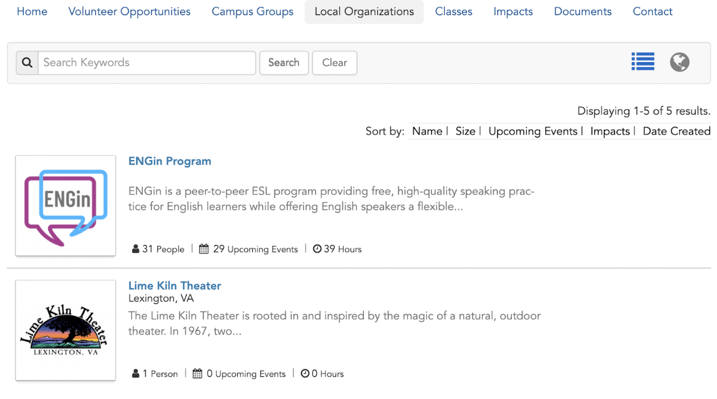This screenshot has width=717, height=399.
Task: Click the calendar icon beside 29 Upcoming Events
Action: point(204,249)
